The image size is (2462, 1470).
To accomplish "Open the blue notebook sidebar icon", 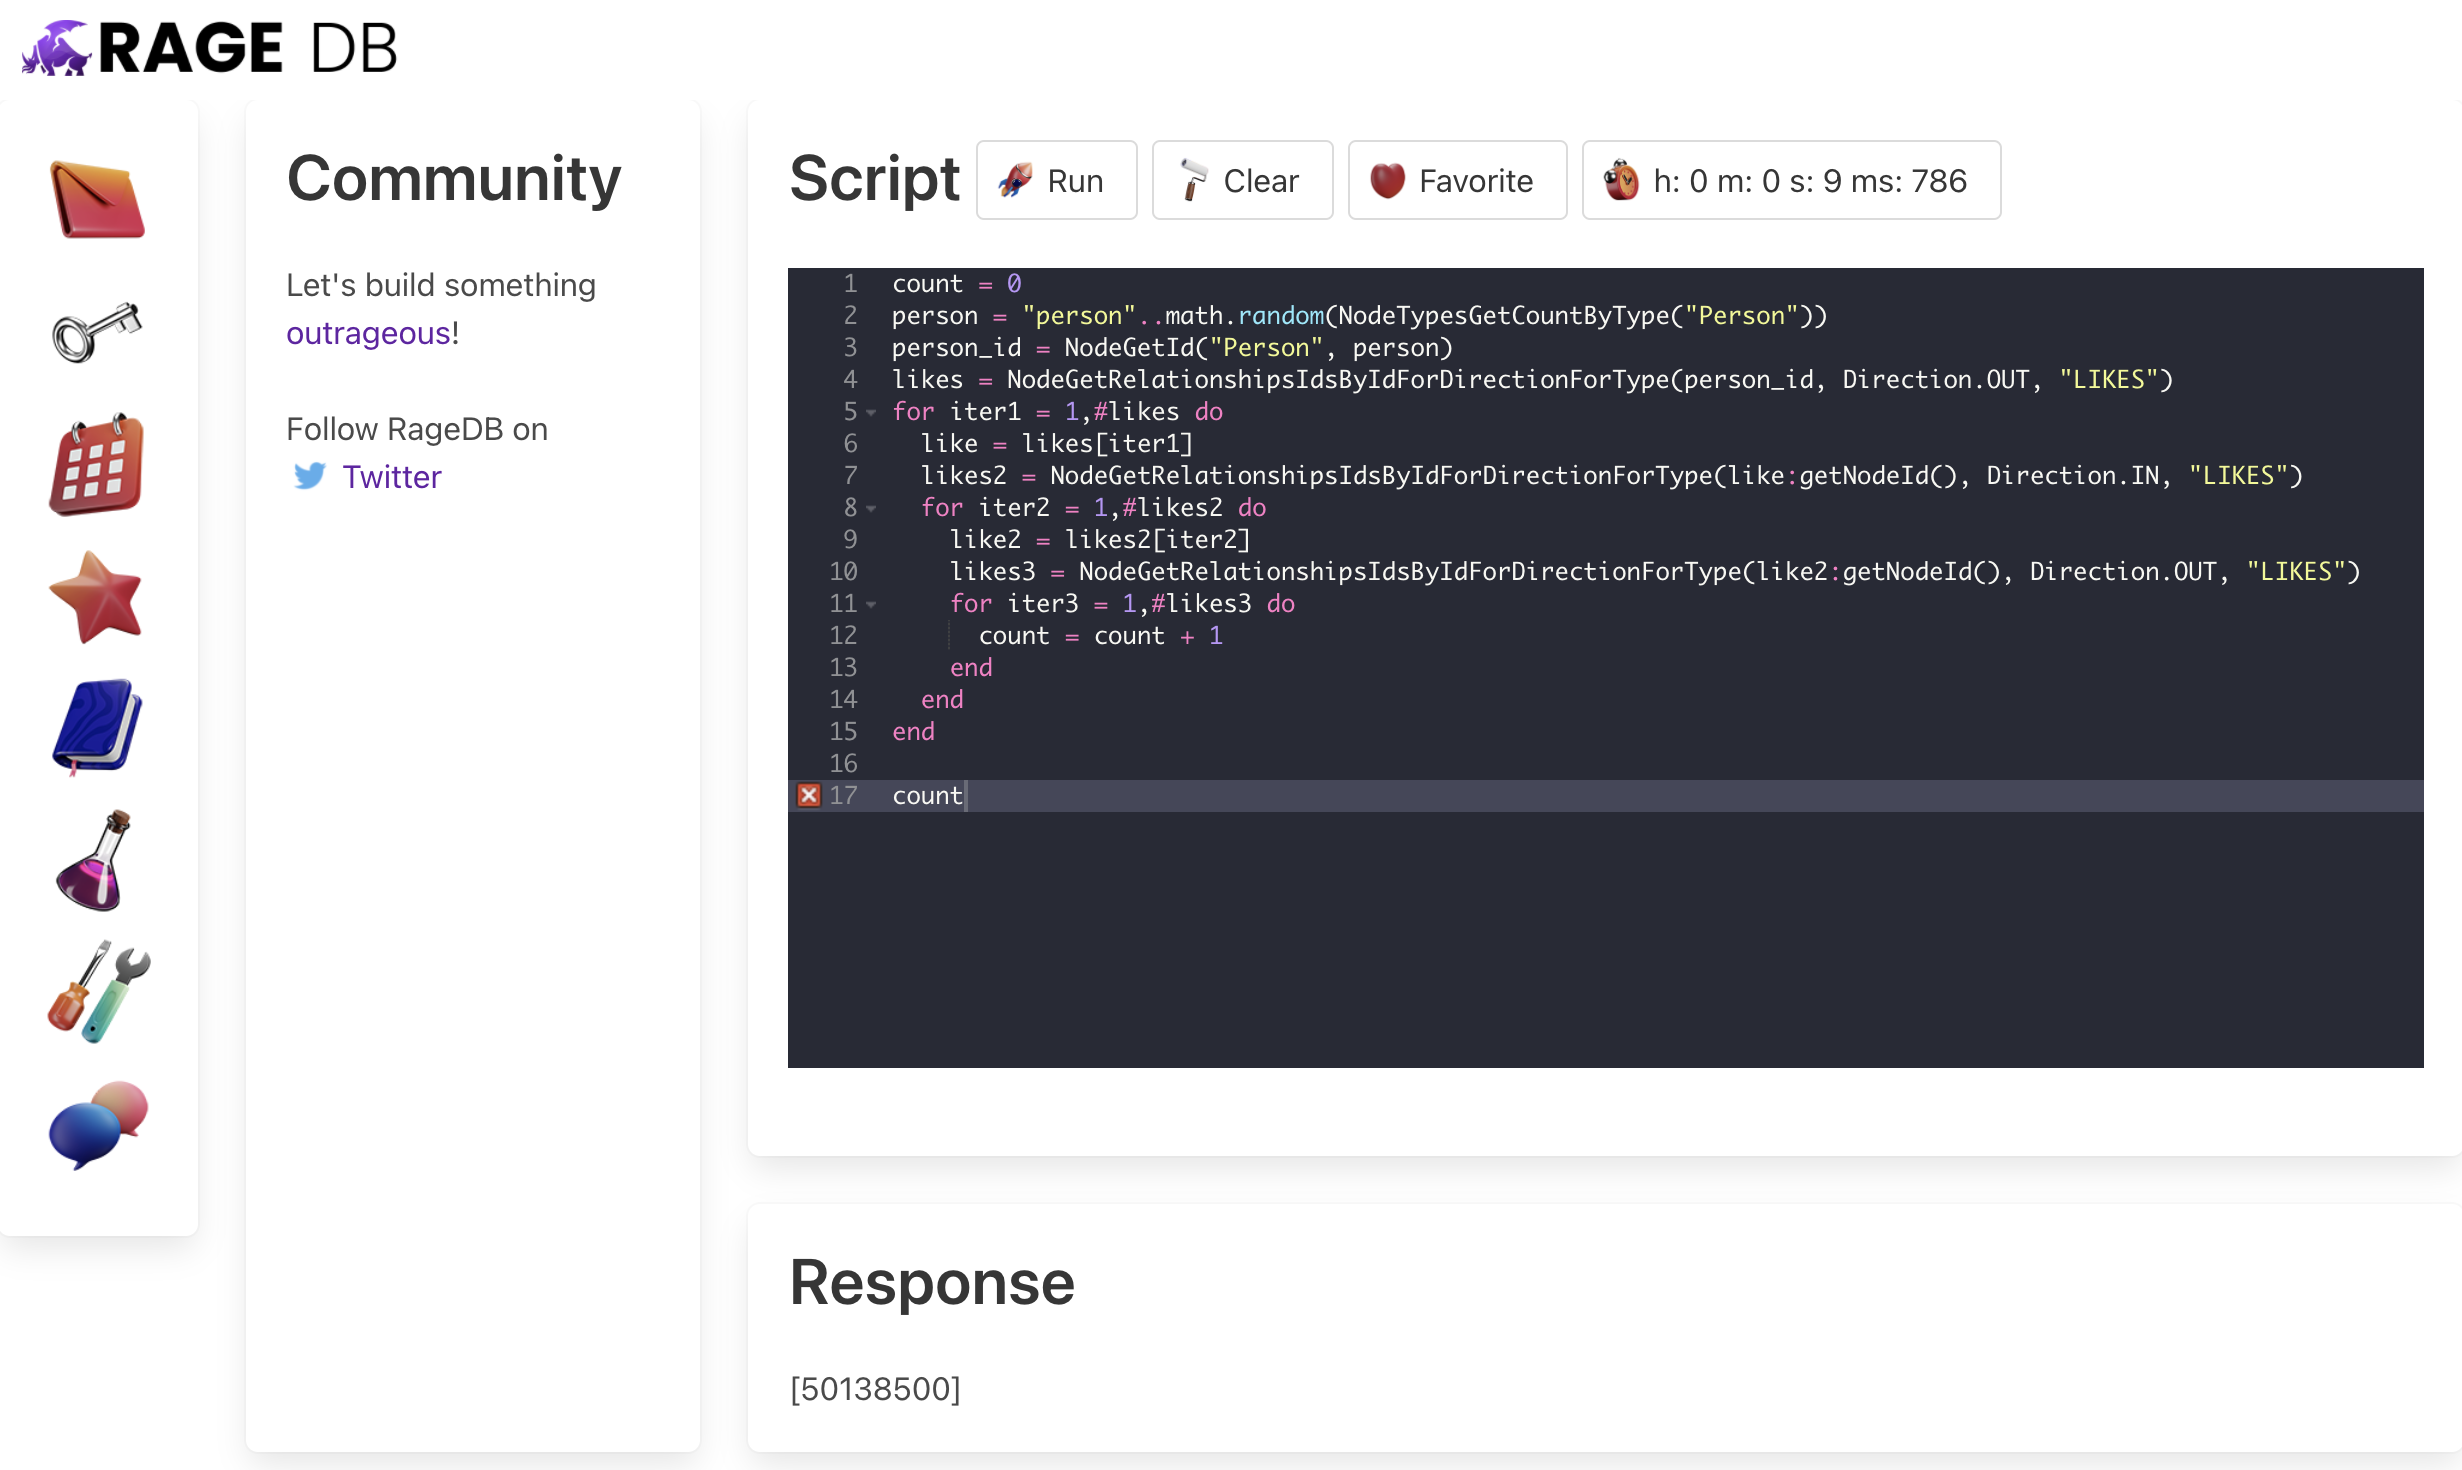I will (x=97, y=727).
